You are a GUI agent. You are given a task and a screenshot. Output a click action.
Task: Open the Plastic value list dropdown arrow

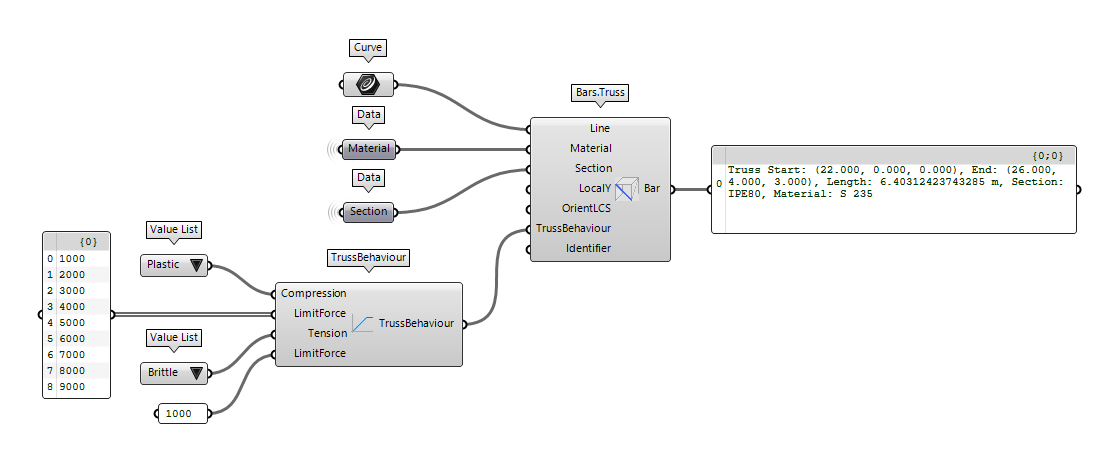(196, 266)
